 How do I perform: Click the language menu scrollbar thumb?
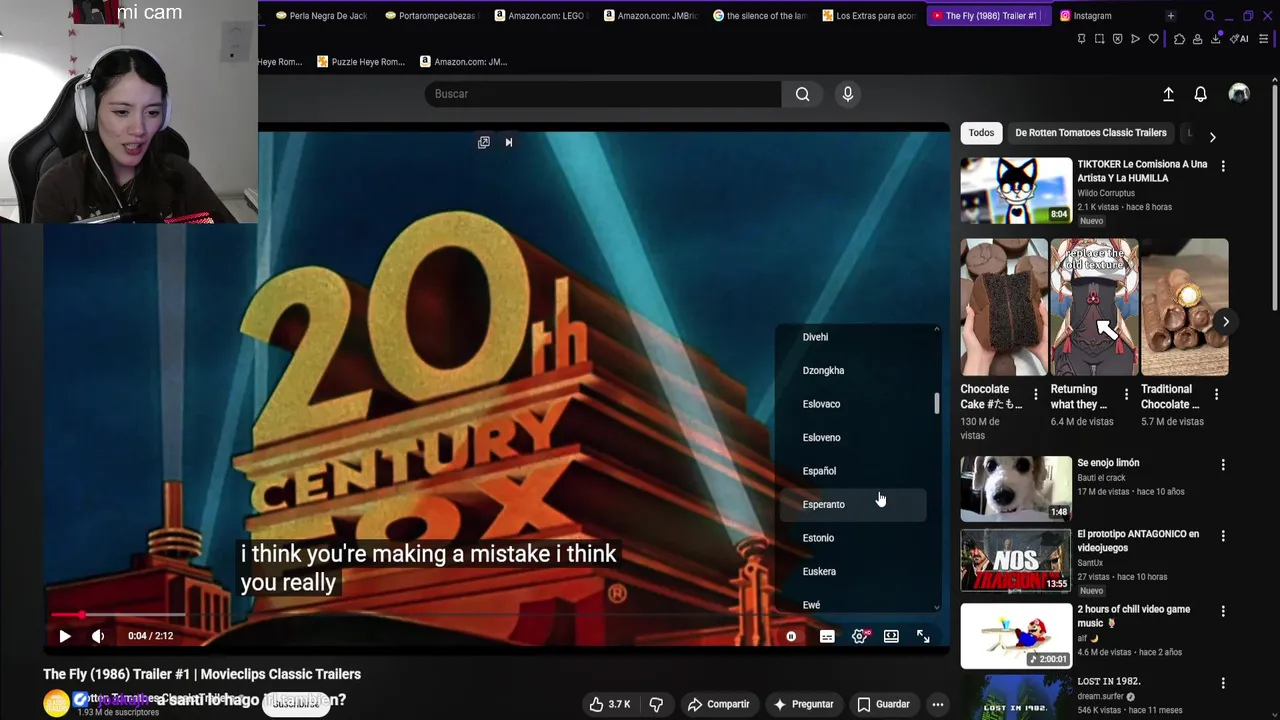coord(937,403)
